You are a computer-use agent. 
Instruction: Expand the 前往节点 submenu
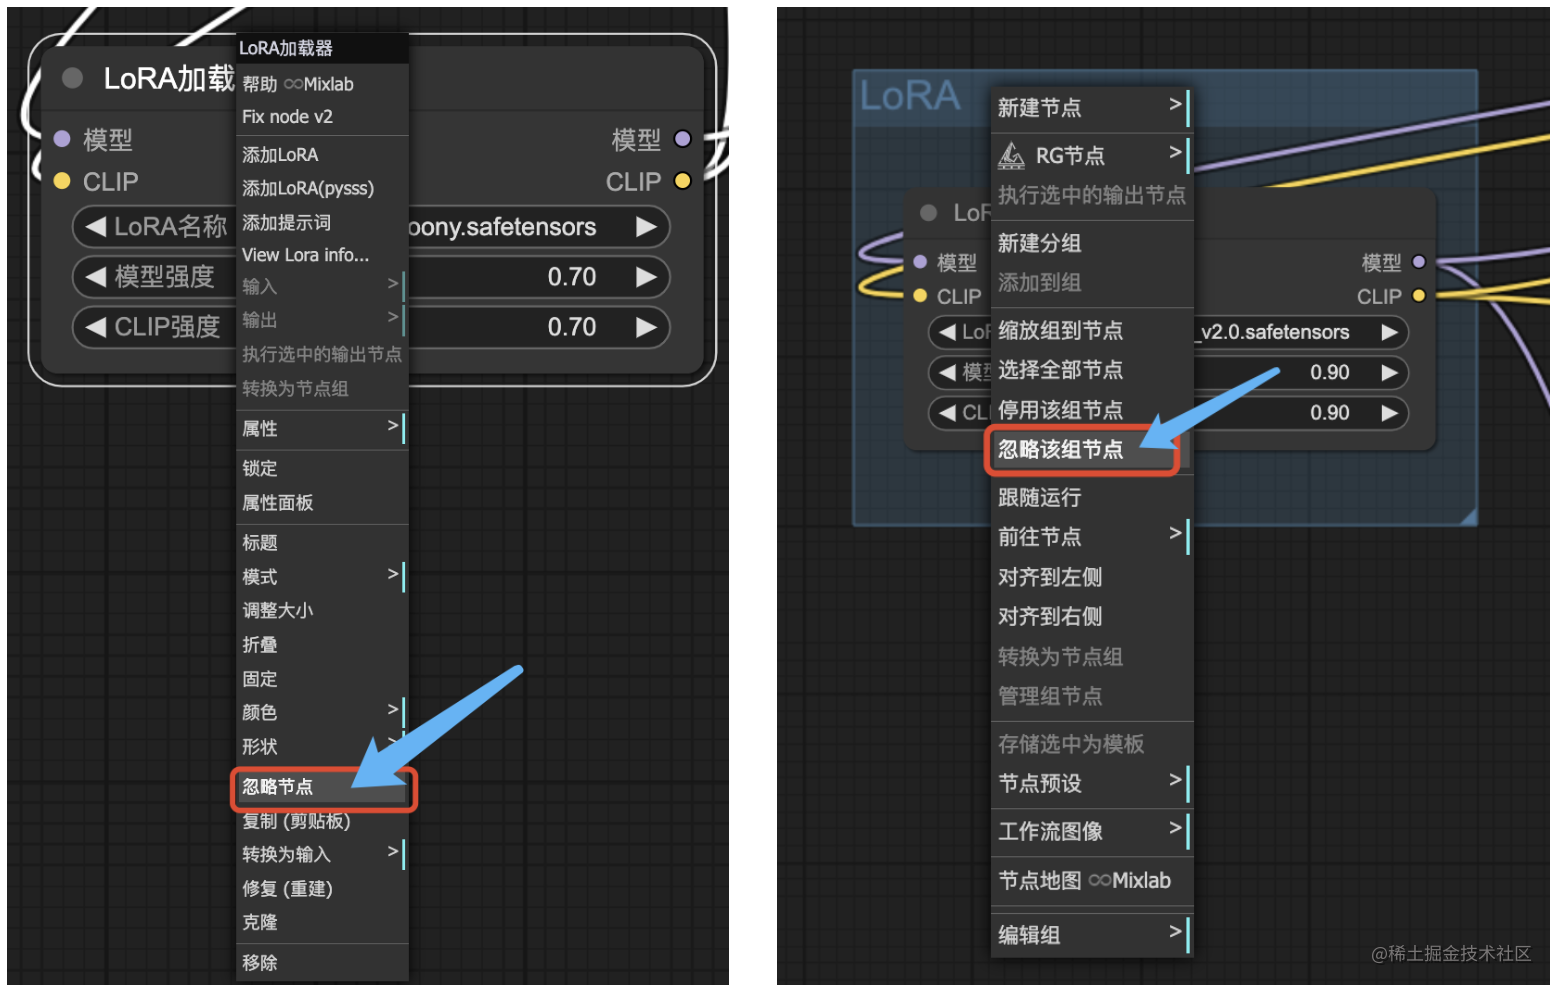click(1092, 537)
